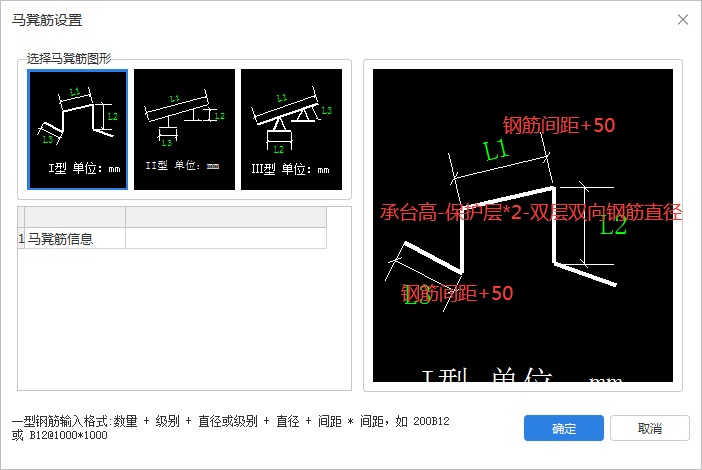Select the I型 马凳筋 shape thumbnail
The image size is (702, 470).
(x=77, y=129)
